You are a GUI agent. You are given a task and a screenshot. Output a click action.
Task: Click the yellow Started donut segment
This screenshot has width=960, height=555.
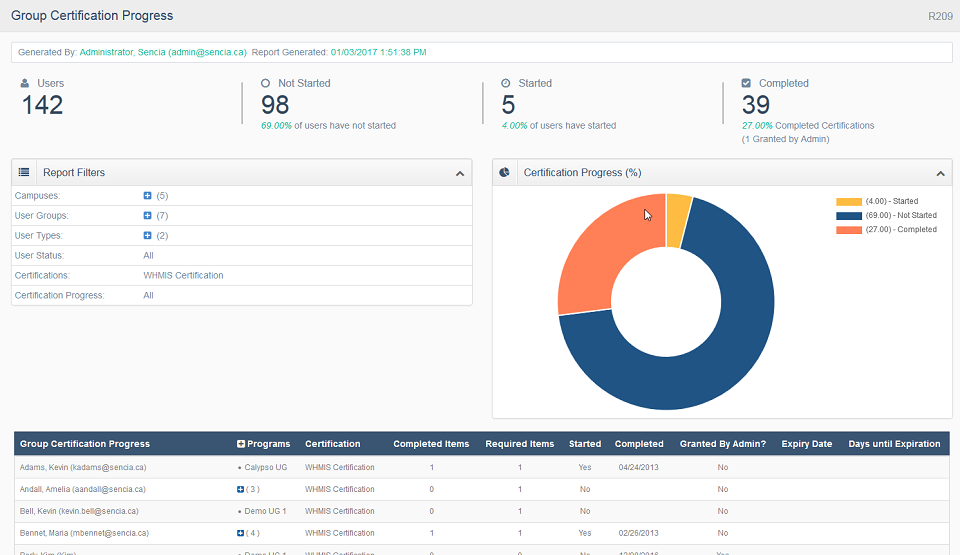coord(678,221)
